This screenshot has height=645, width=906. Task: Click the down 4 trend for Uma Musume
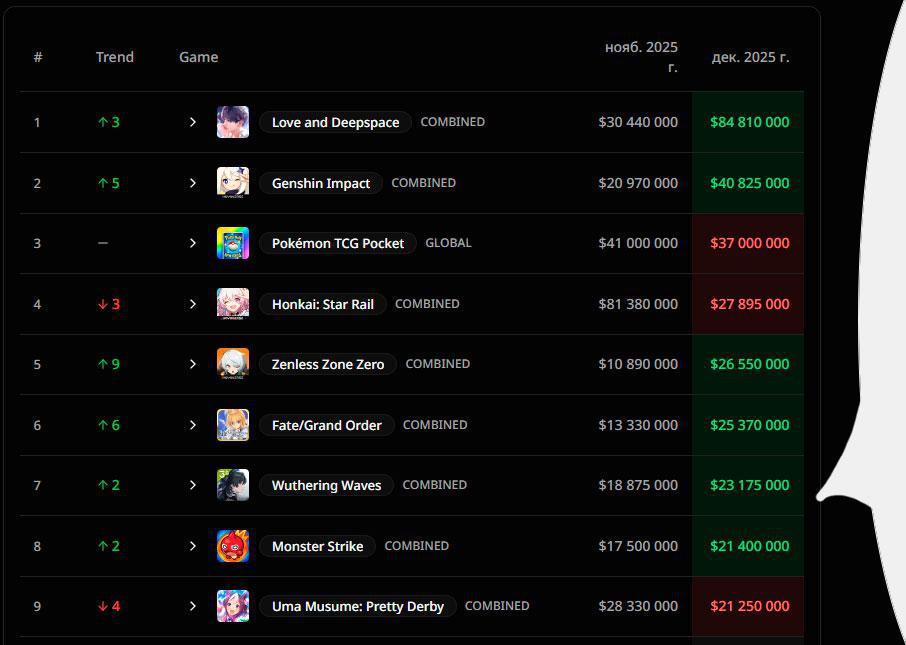tap(109, 606)
